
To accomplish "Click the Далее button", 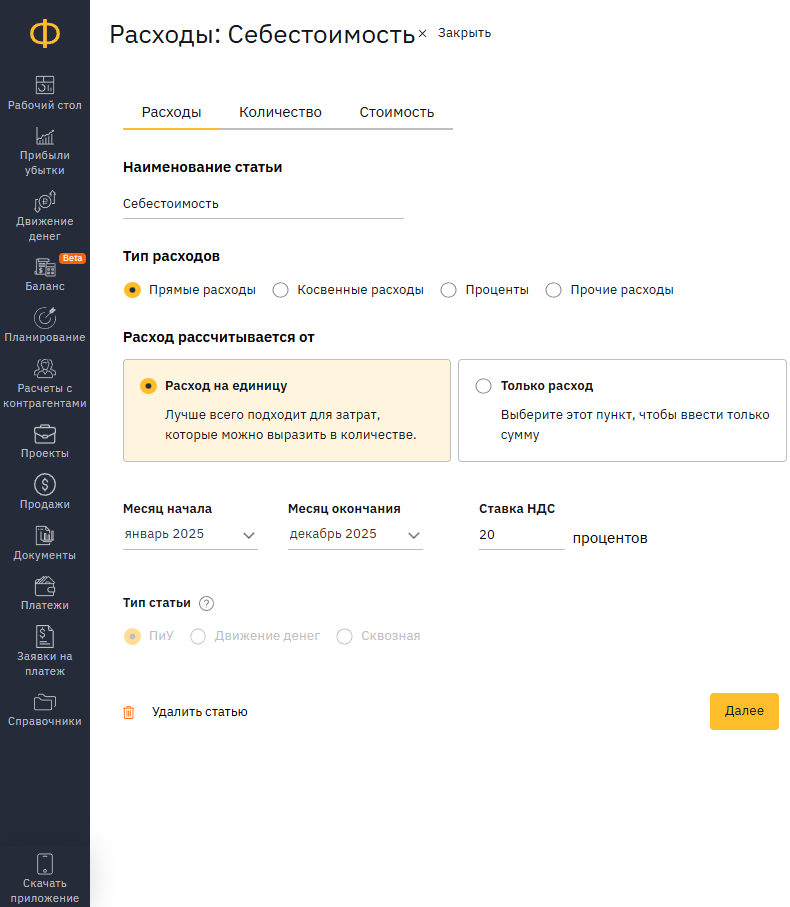I will pyautogui.click(x=744, y=711).
